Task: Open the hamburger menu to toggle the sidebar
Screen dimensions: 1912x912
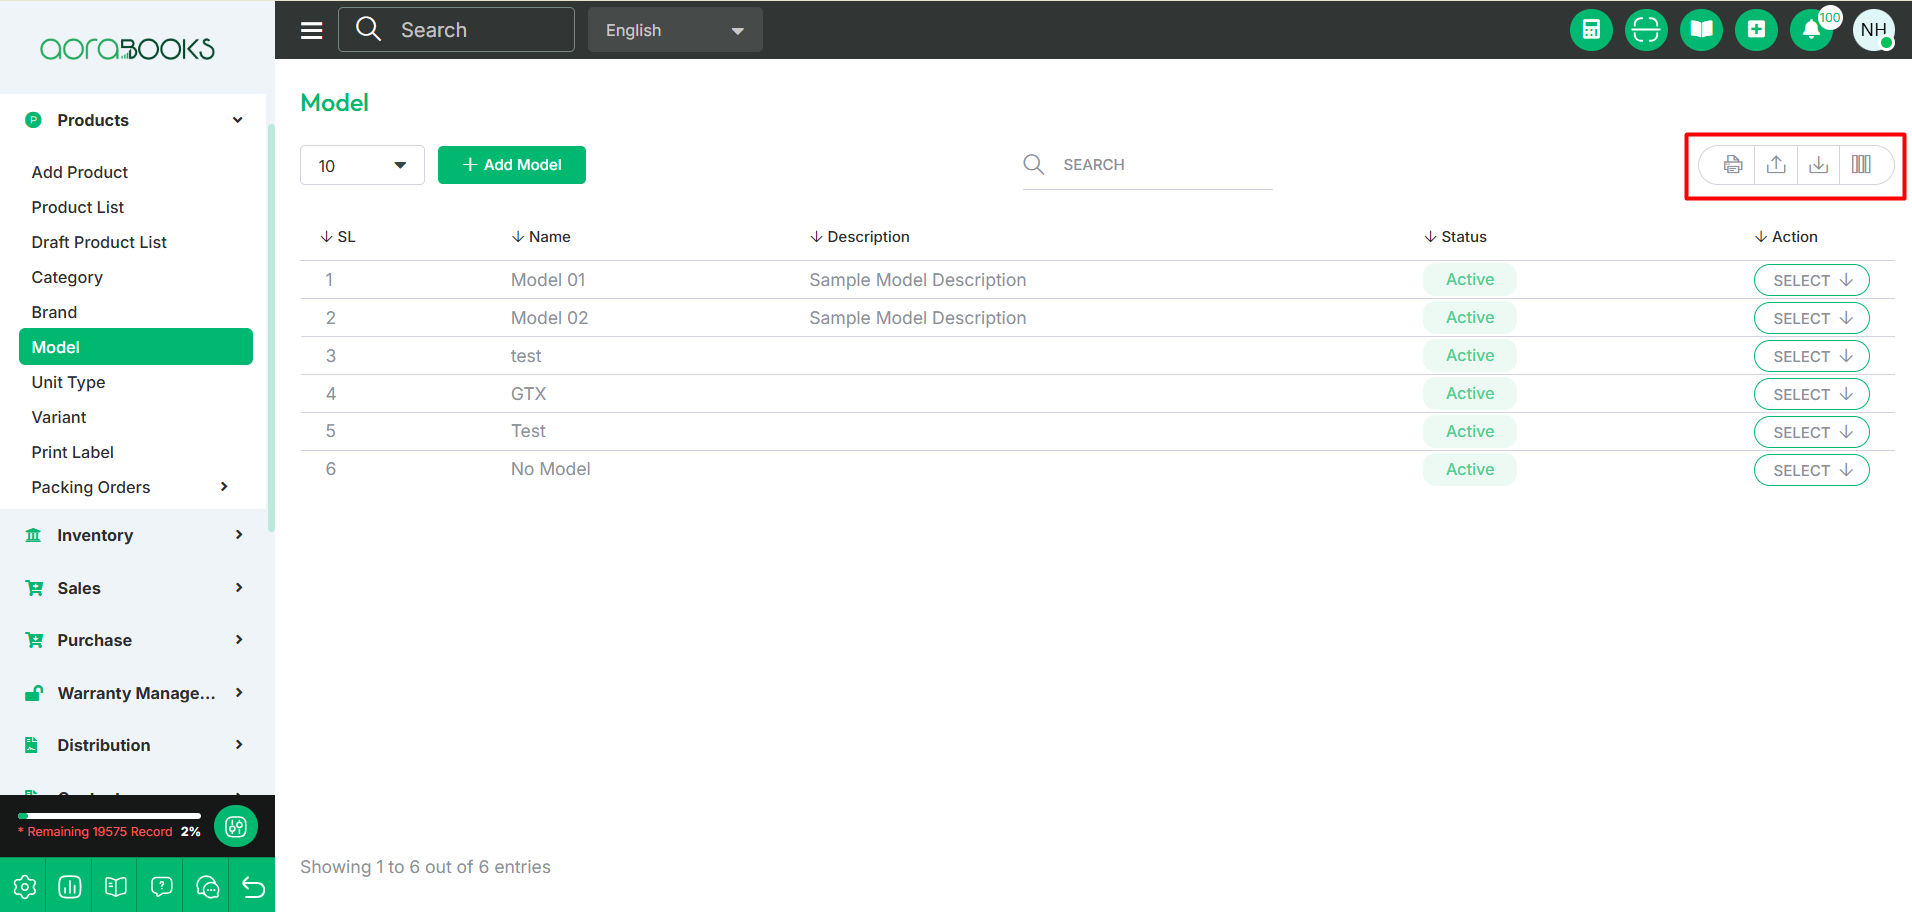Action: (x=311, y=30)
